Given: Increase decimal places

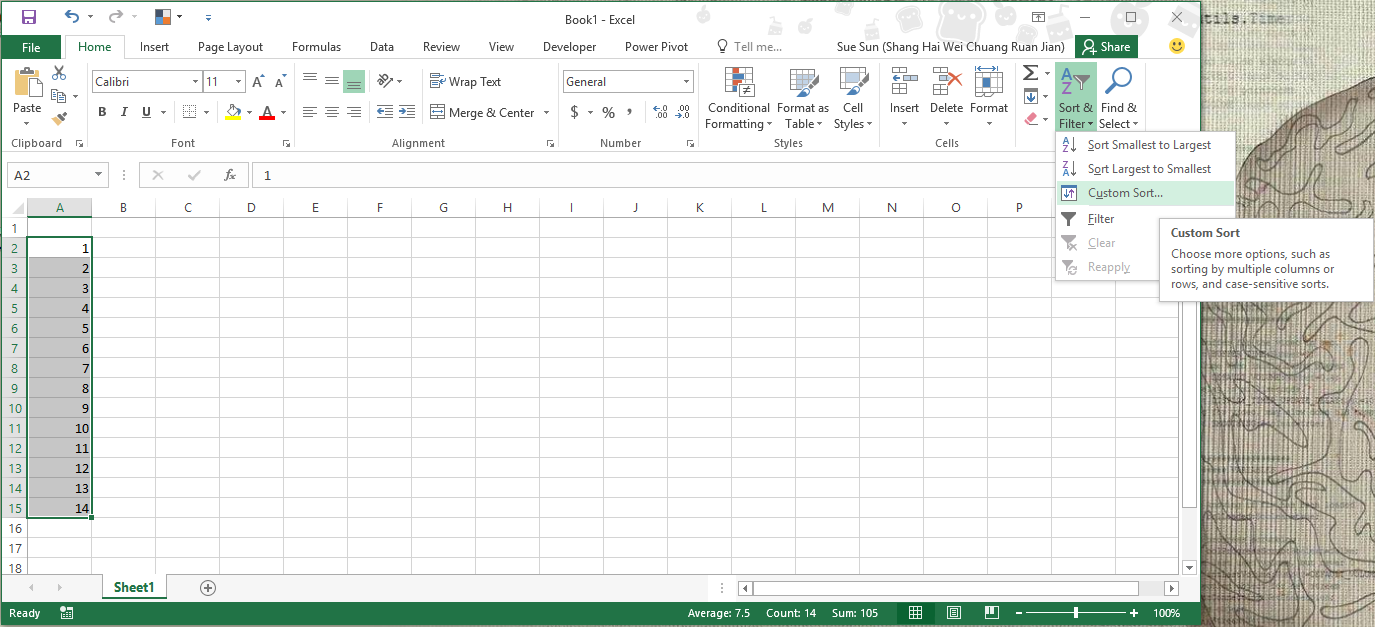Looking at the screenshot, I should tap(660, 112).
